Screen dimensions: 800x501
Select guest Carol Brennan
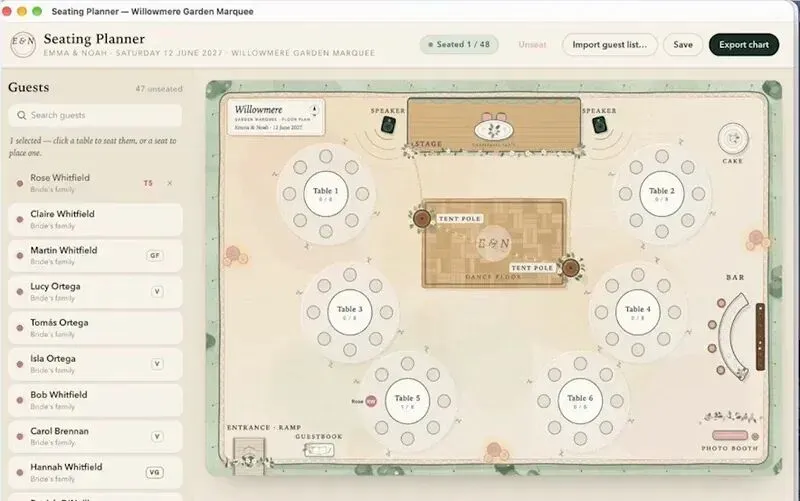(x=95, y=437)
